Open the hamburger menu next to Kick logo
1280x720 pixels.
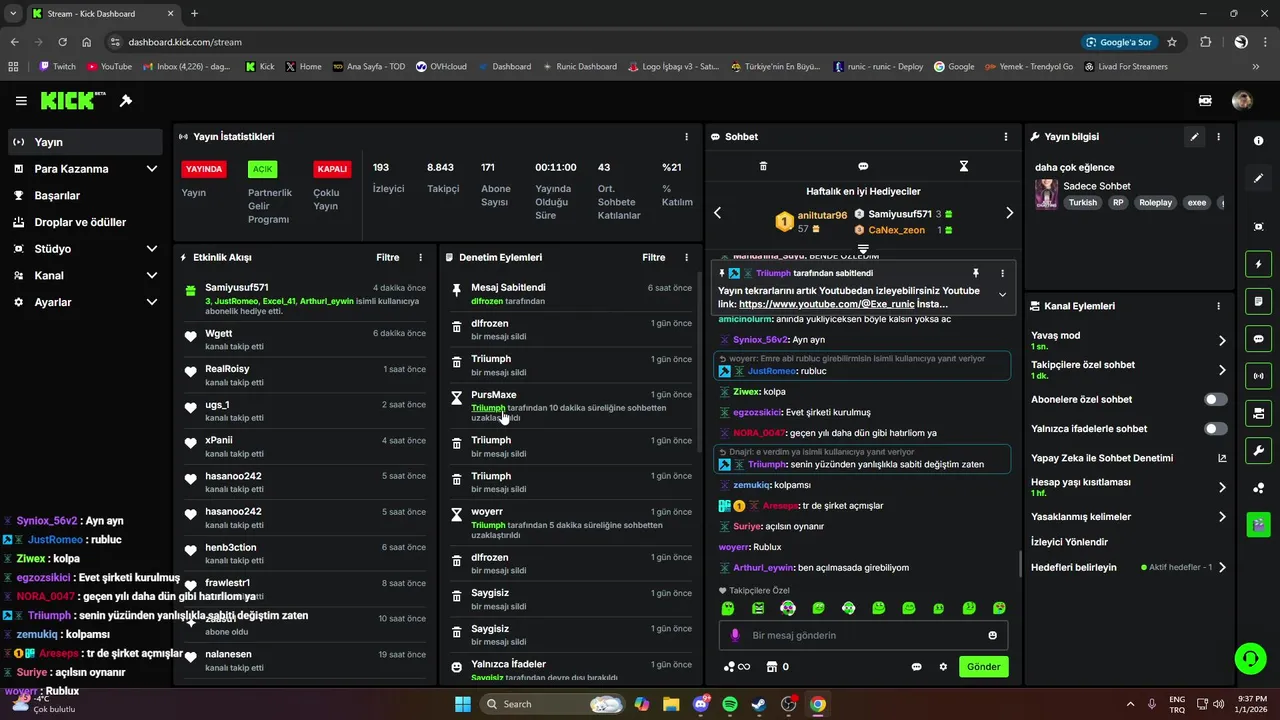[x=21, y=101]
